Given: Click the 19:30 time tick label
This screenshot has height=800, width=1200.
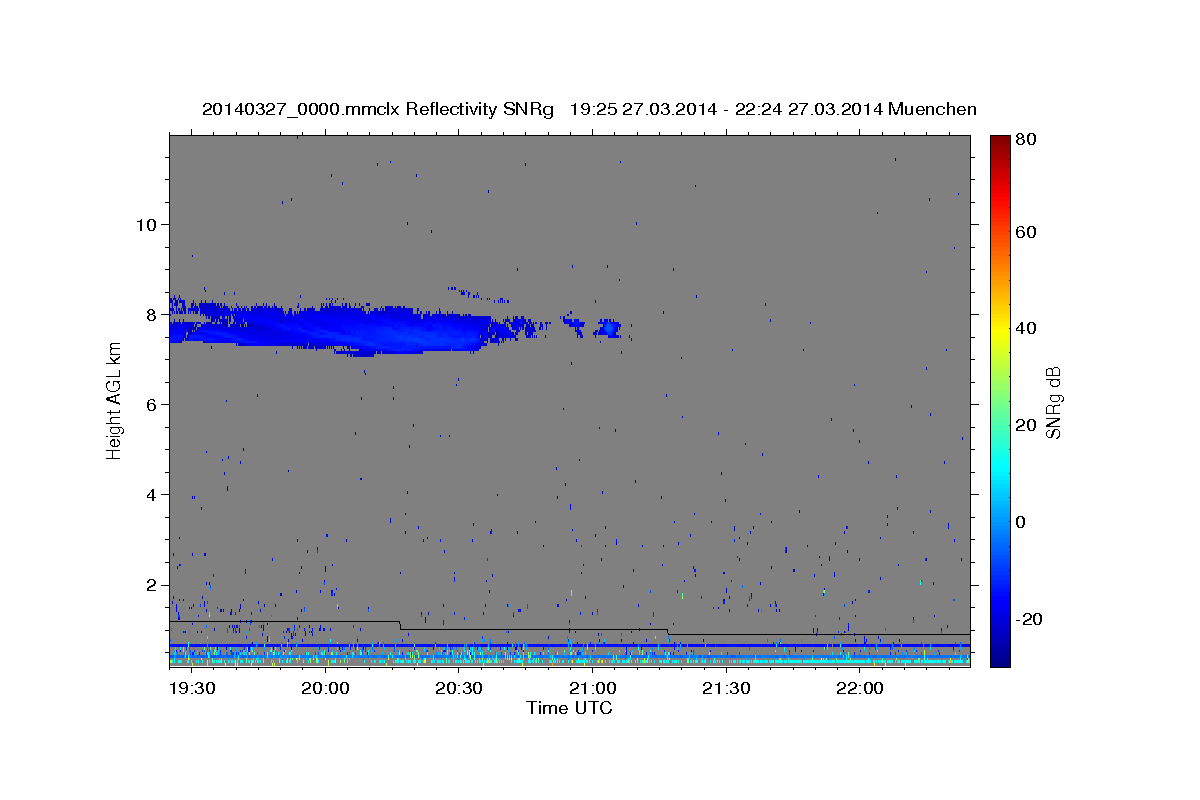Looking at the screenshot, I should pyautogui.click(x=191, y=689).
